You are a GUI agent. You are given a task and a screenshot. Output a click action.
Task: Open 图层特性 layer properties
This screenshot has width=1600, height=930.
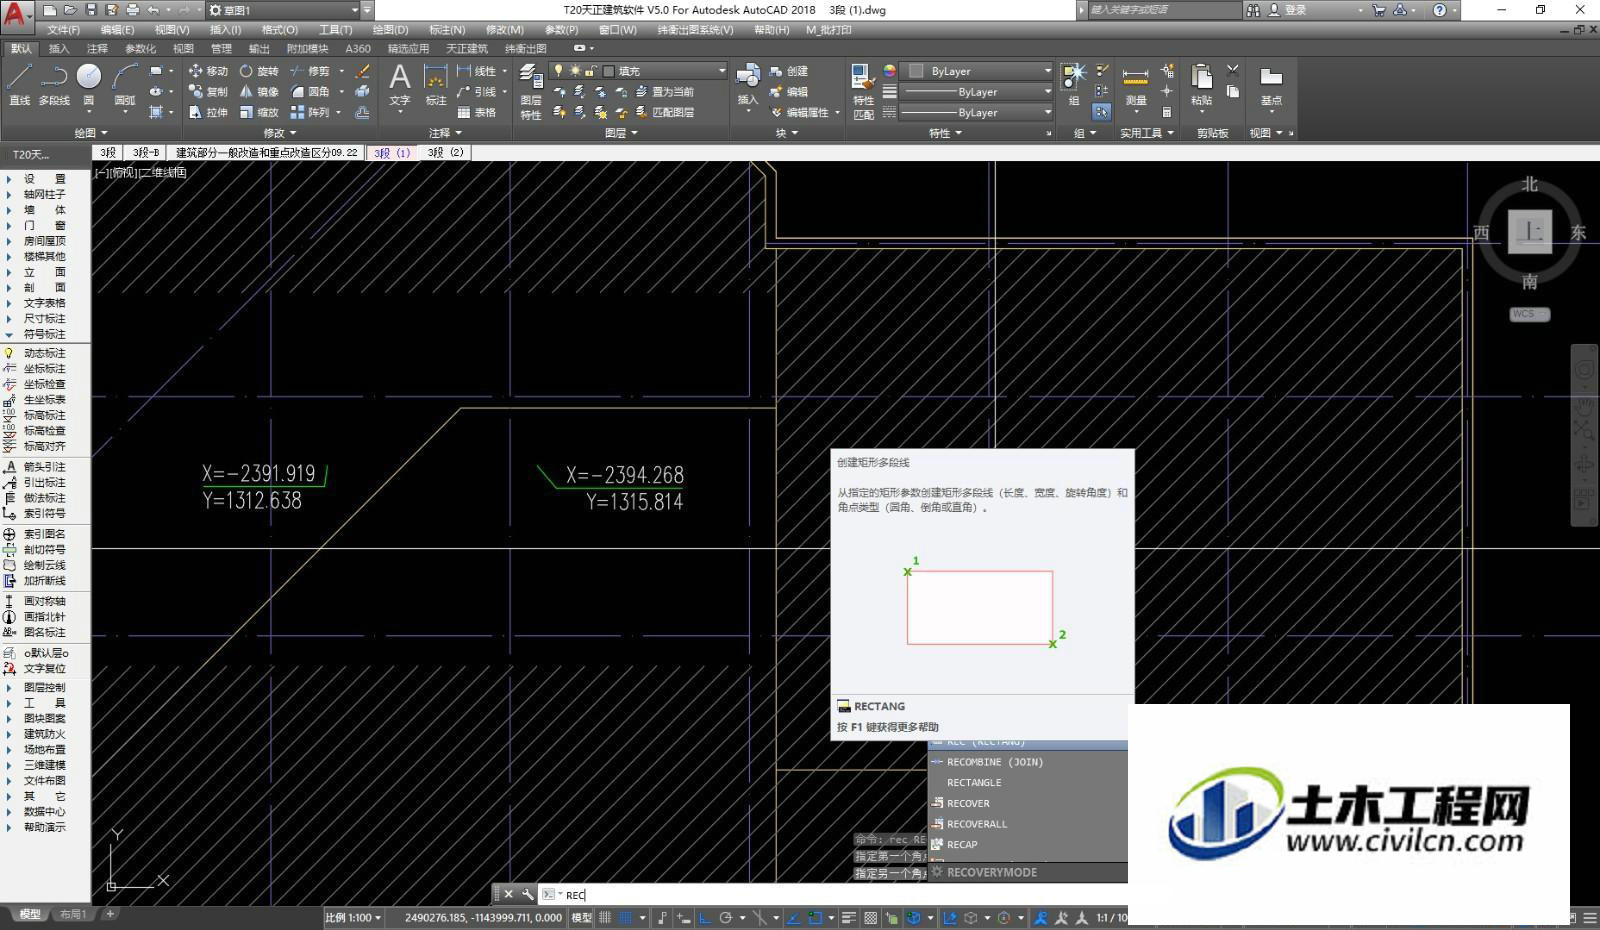[x=531, y=92]
